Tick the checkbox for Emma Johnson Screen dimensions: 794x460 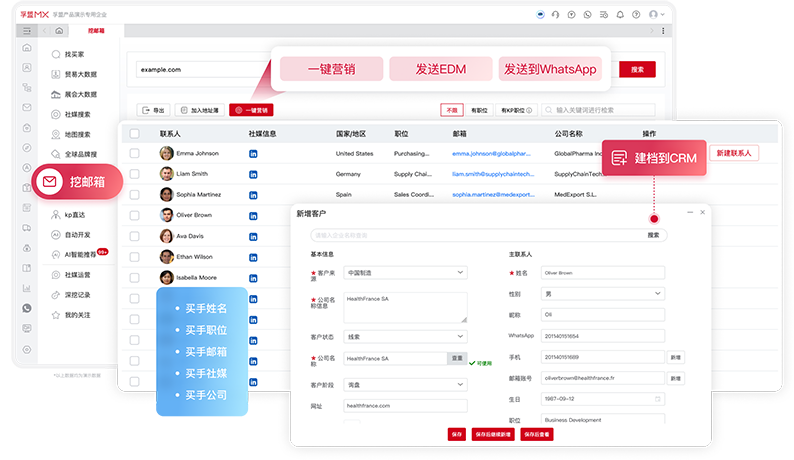(134, 153)
